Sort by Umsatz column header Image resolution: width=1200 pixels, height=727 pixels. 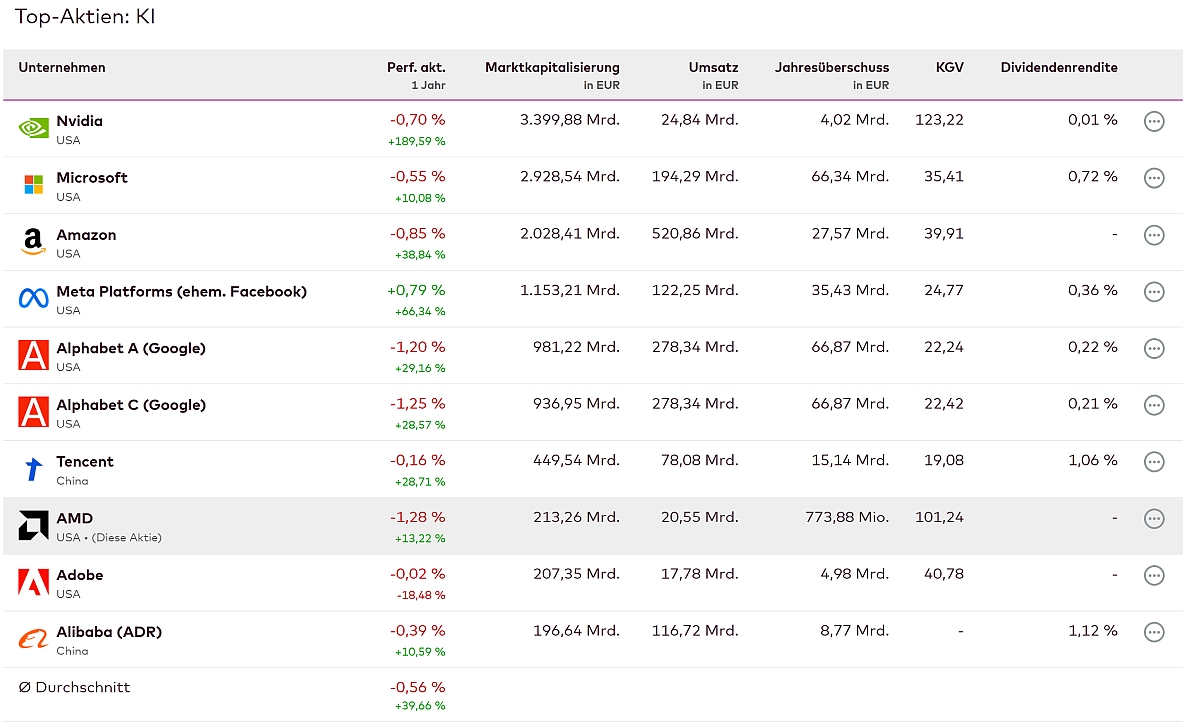coord(713,68)
